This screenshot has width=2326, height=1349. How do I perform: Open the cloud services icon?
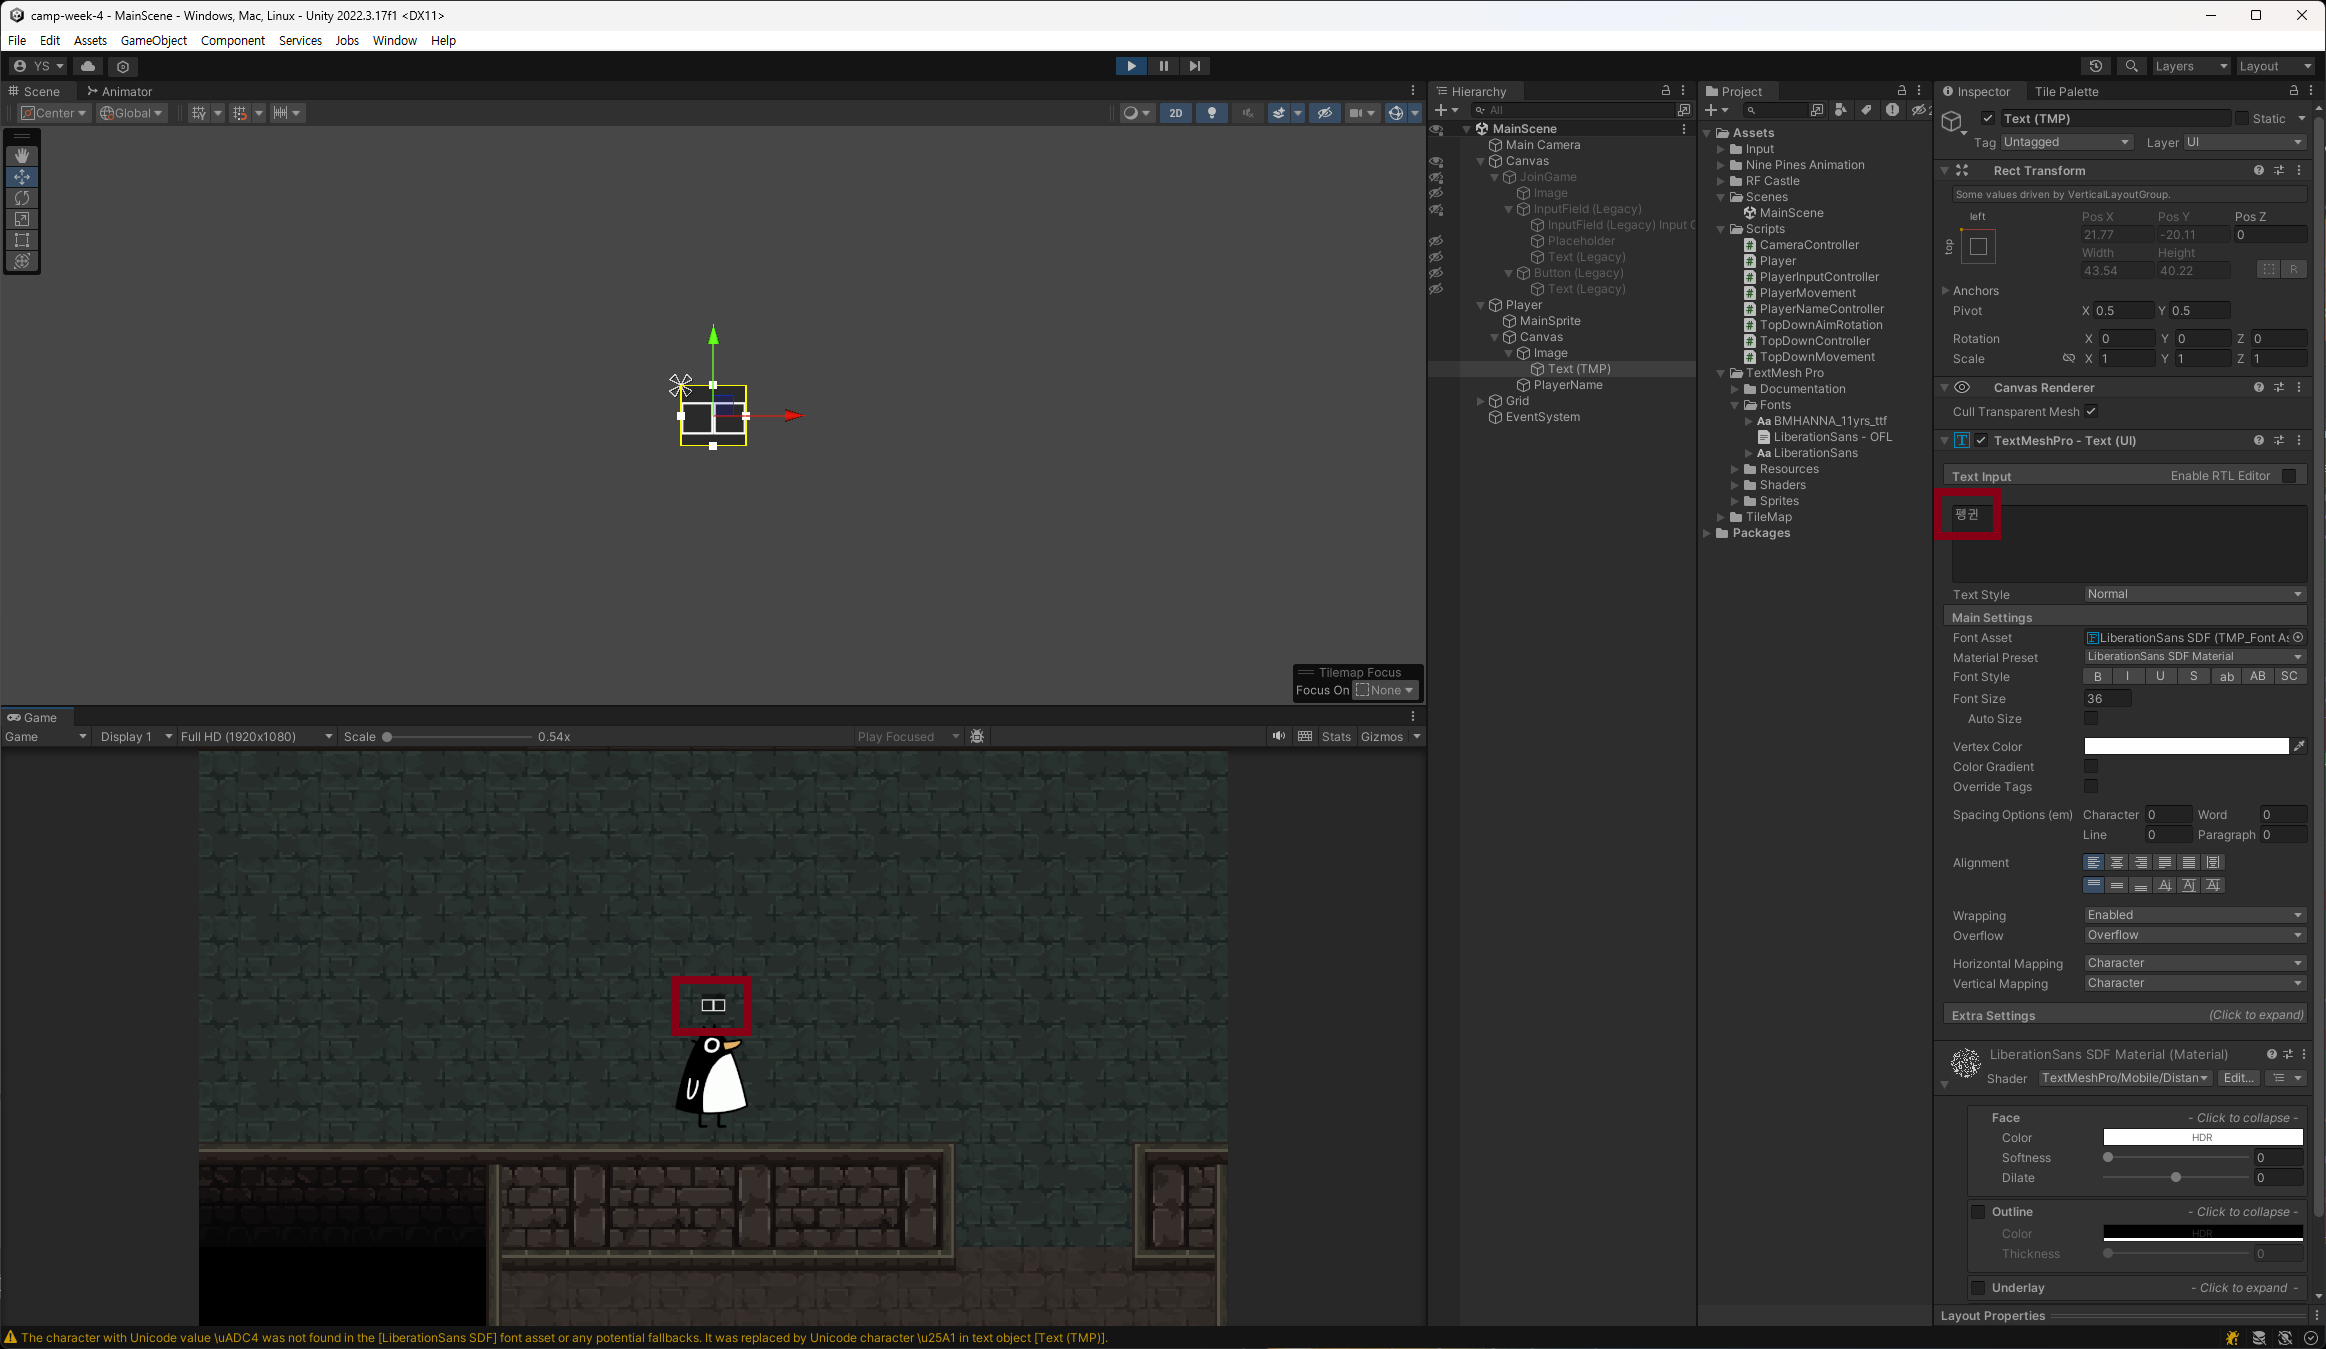[x=88, y=66]
